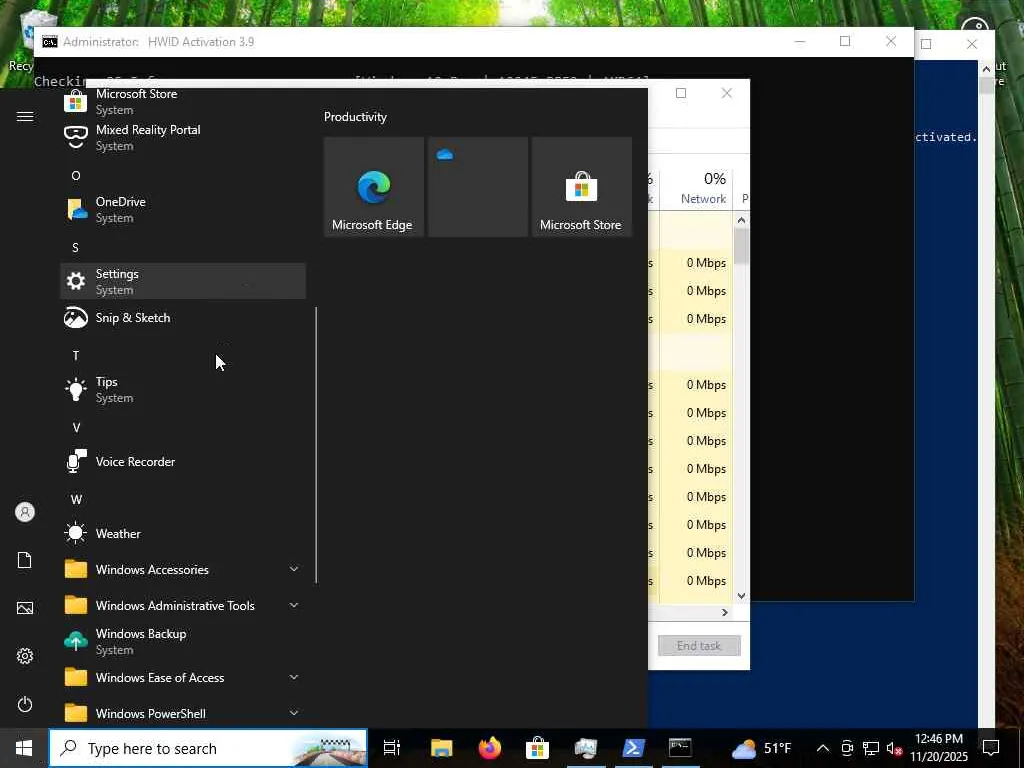Click the Microsoft Store tile

tap(581, 187)
